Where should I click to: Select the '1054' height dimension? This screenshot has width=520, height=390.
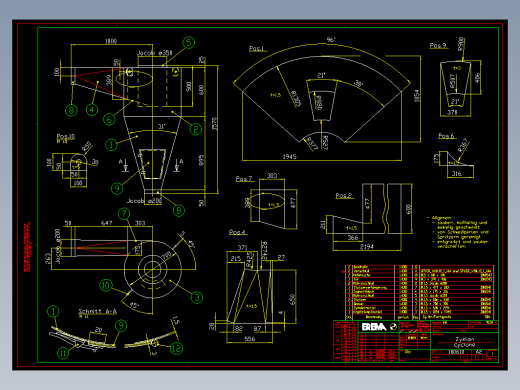(x=416, y=96)
